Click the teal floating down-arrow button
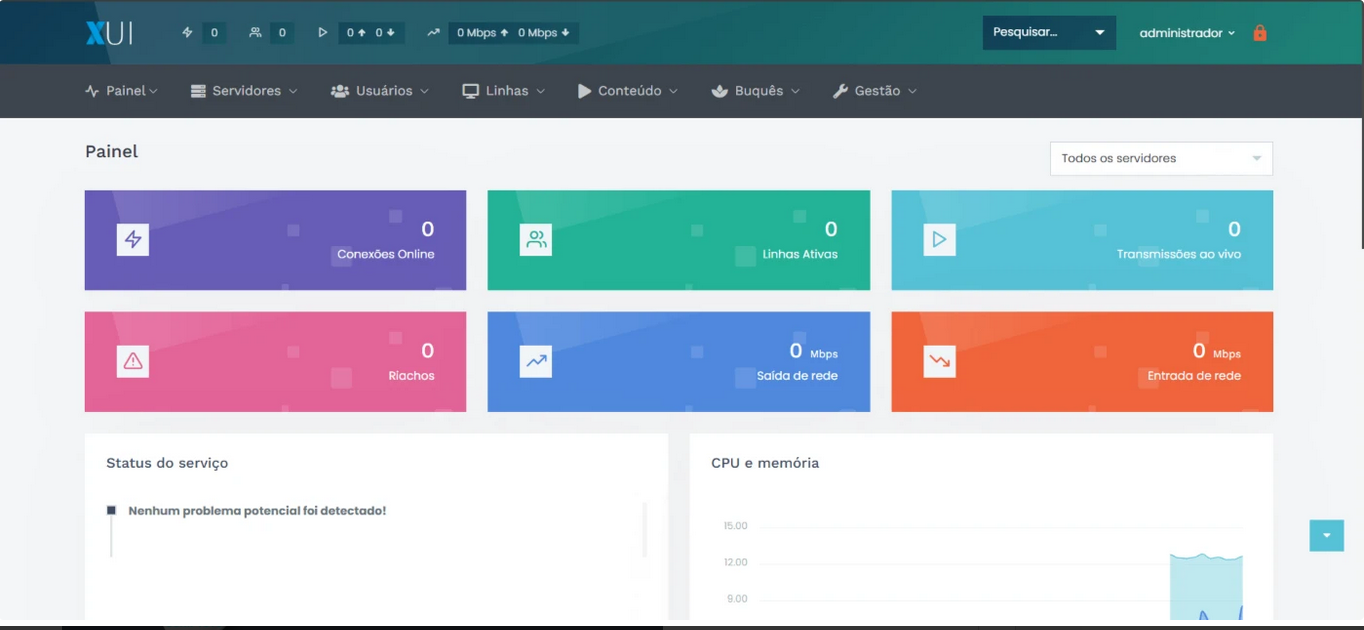The image size is (1364, 630). click(x=1326, y=536)
